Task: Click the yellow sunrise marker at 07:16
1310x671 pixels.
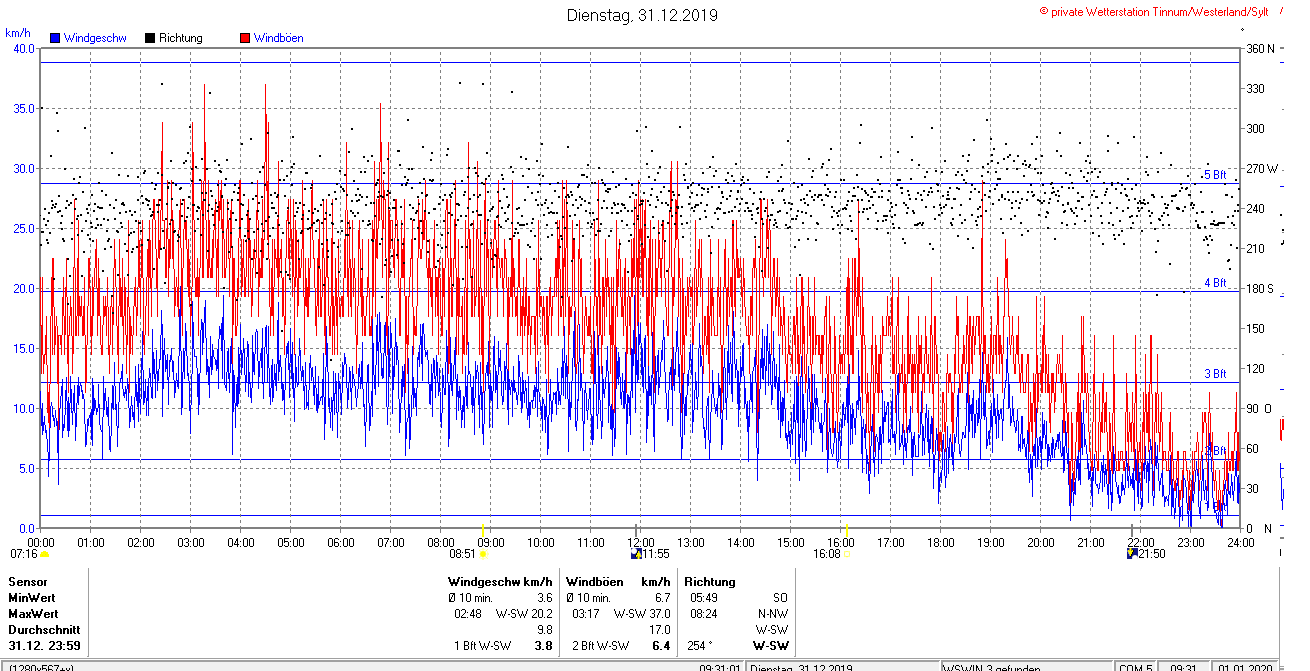Action: (x=44, y=554)
